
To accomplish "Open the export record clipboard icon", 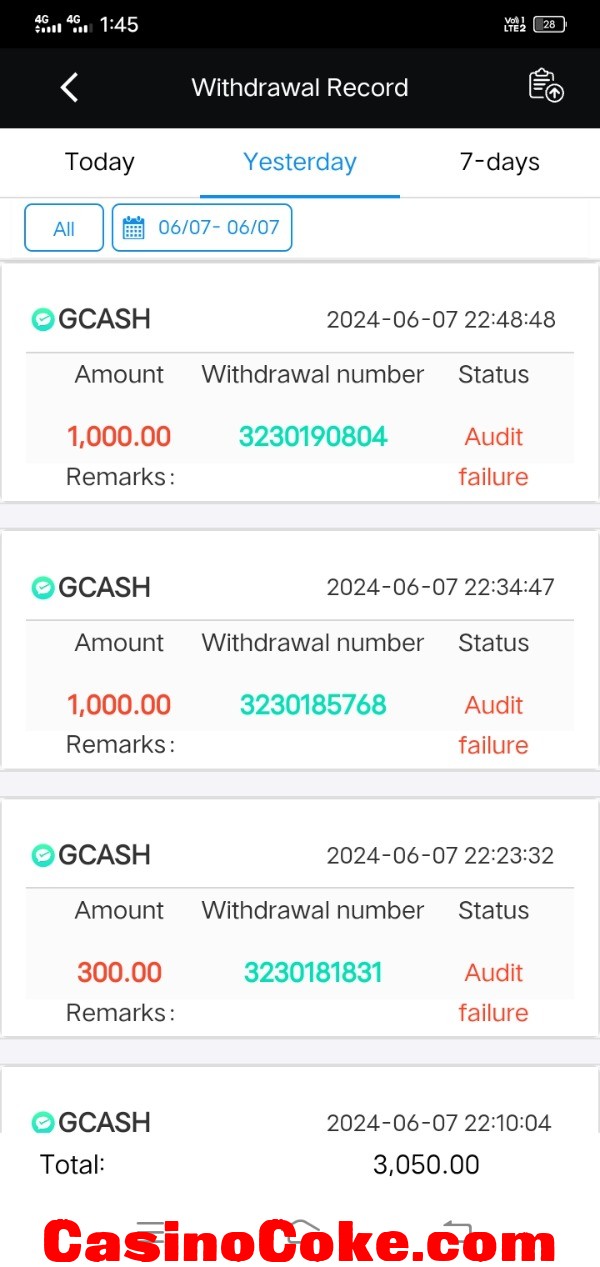I will pos(546,86).
